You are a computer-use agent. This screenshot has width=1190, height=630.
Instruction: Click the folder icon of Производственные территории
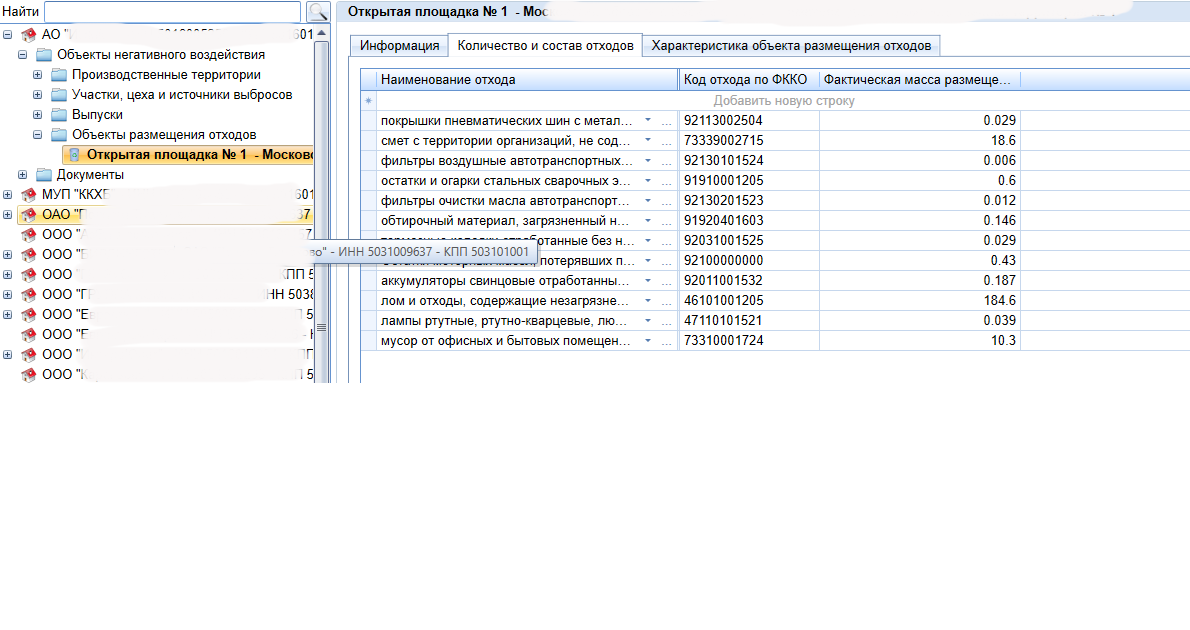59,75
